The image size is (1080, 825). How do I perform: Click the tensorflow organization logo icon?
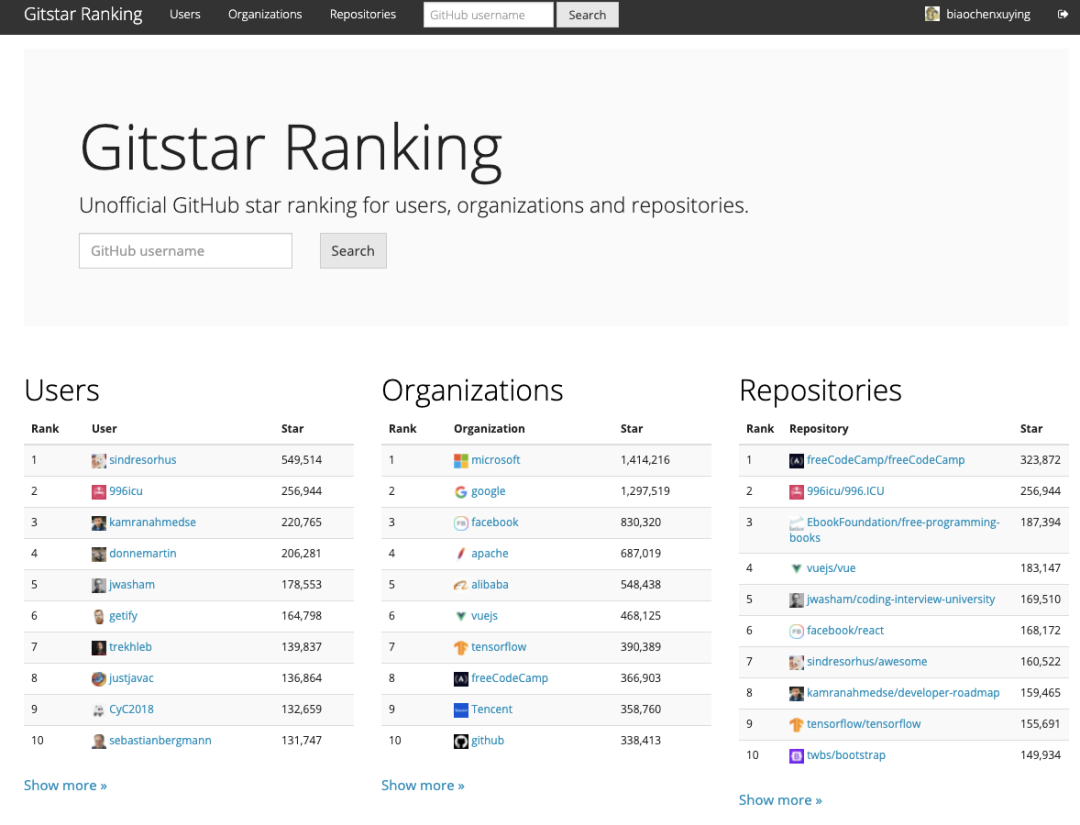pos(461,647)
